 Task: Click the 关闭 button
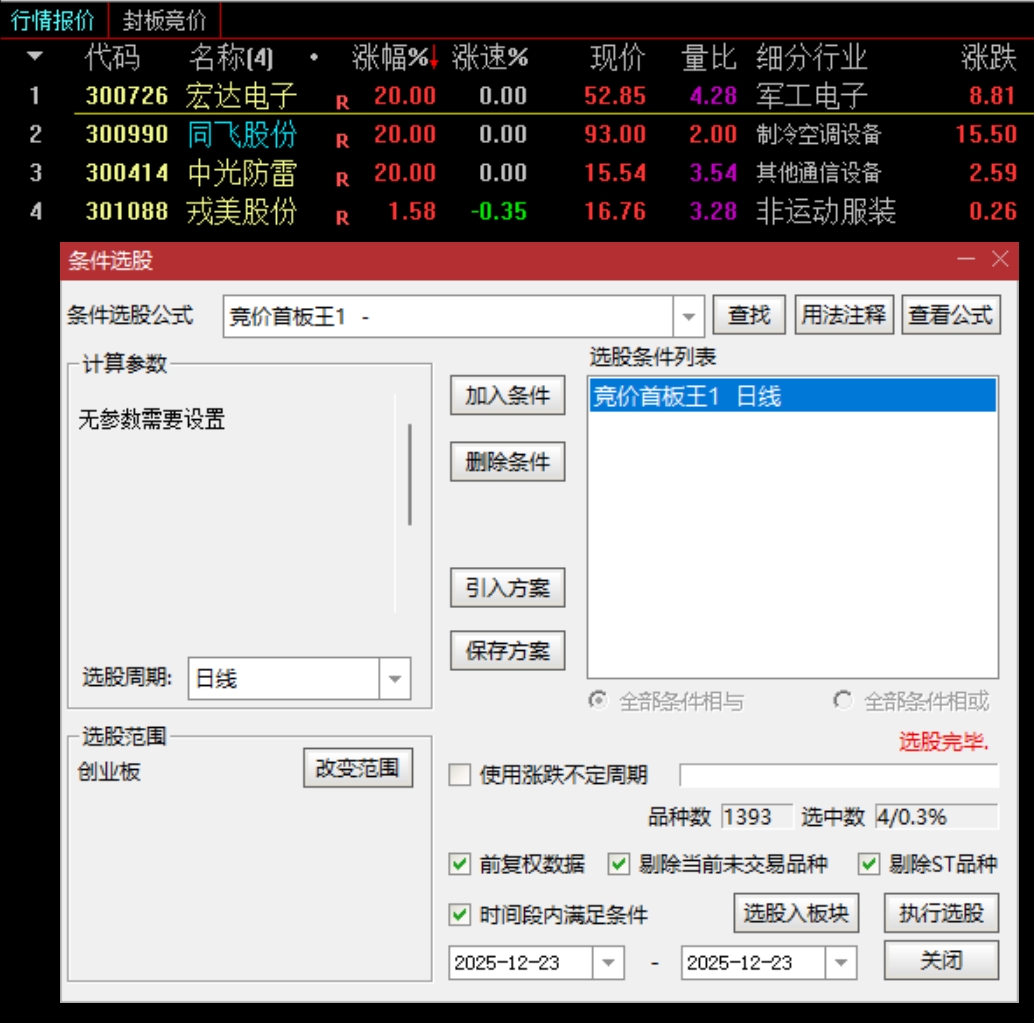pyautogui.click(x=941, y=960)
